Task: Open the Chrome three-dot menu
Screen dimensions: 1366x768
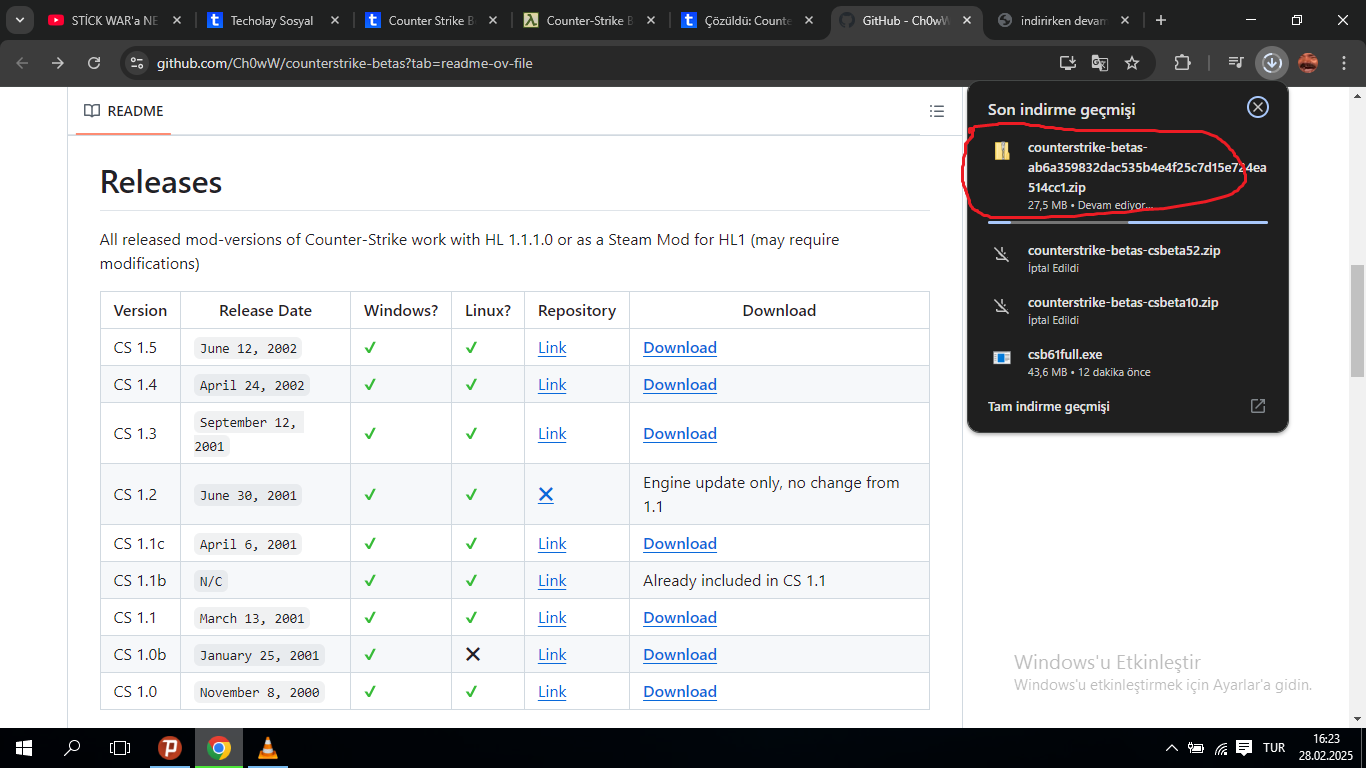Action: pyautogui.click(x=1342, y=63)
